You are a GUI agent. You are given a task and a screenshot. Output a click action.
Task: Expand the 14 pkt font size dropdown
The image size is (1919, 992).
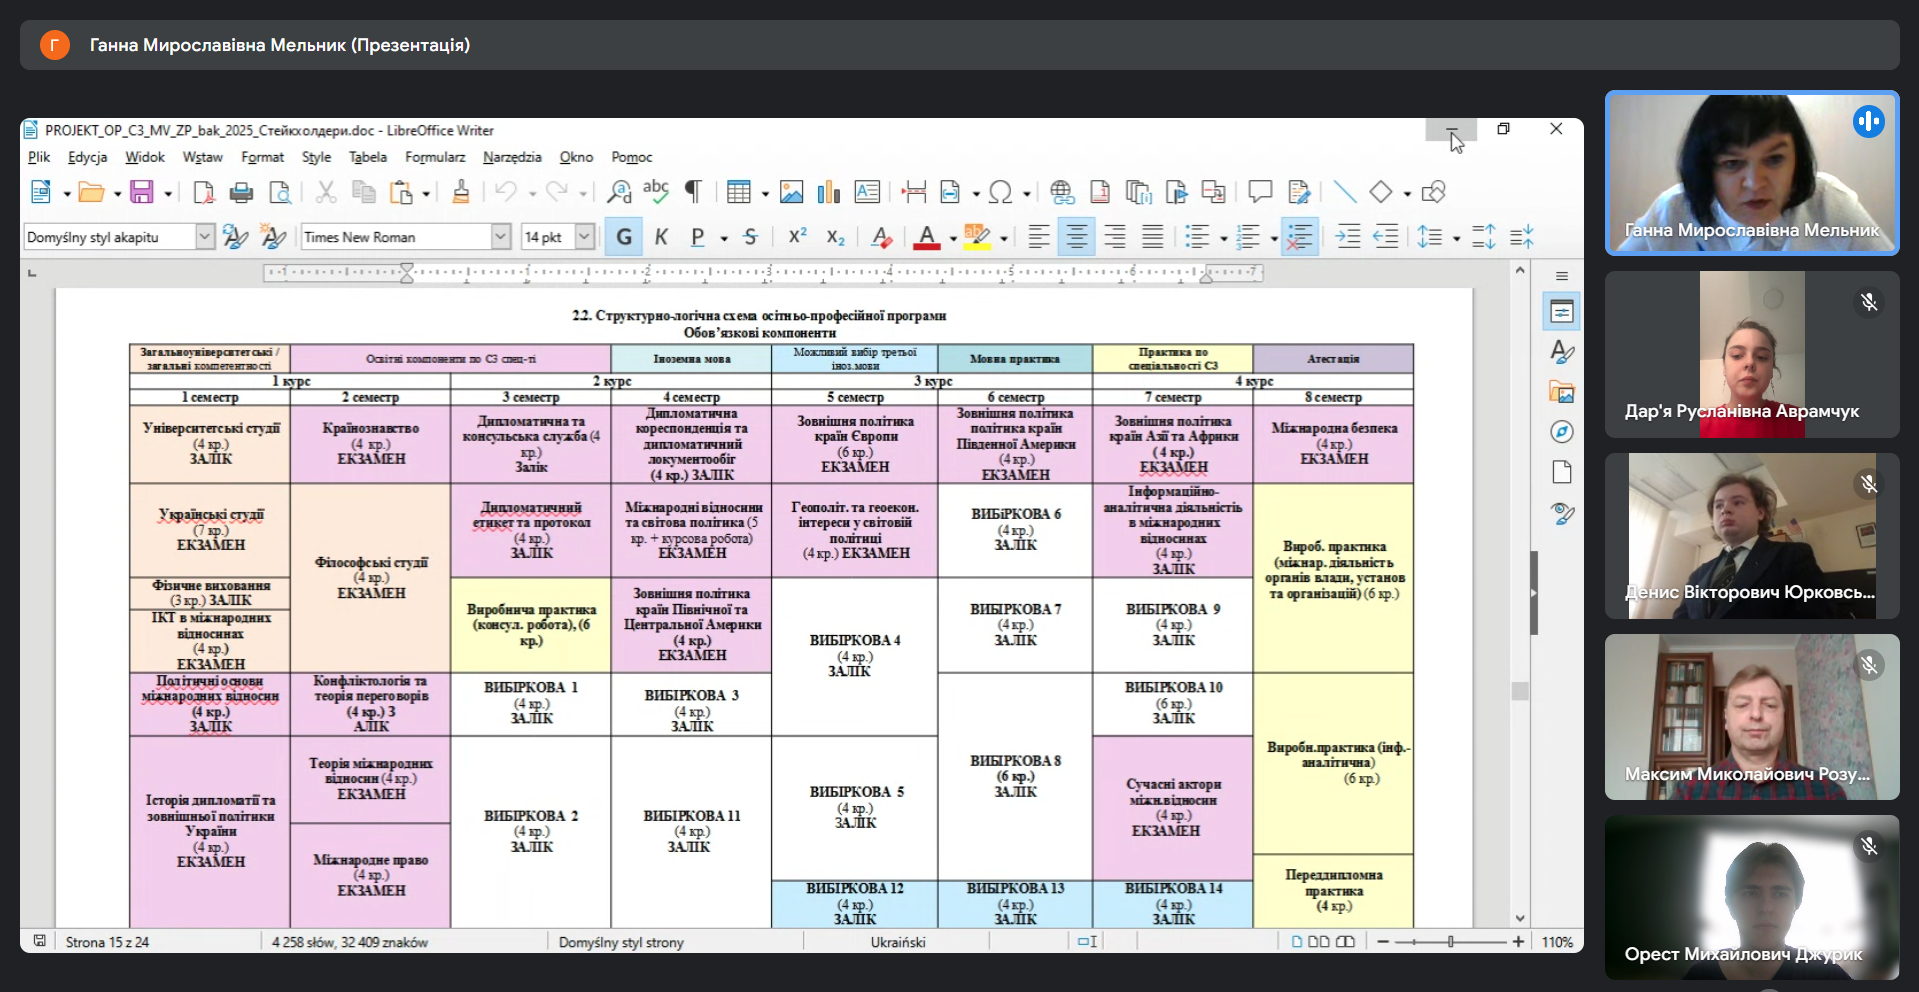pyautogui.click(x=584, y=237)
